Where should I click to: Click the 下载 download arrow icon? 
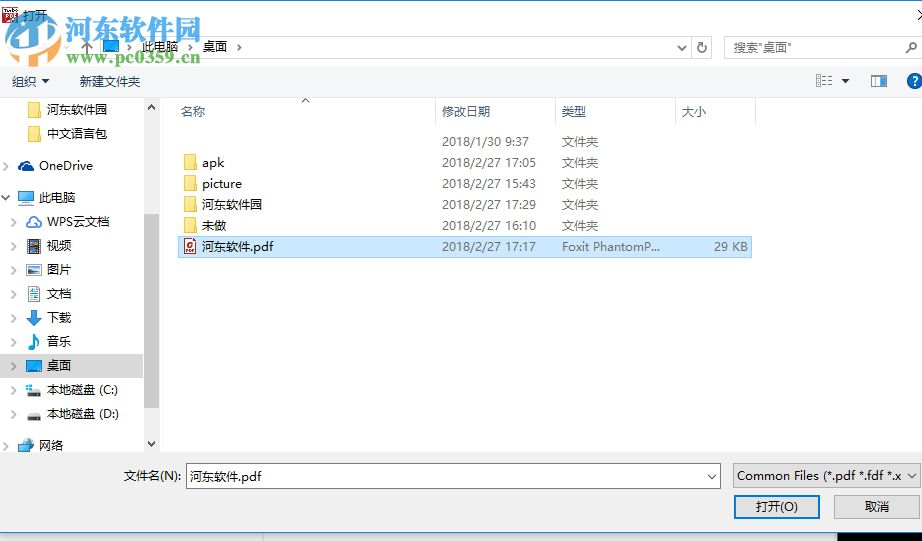[x=34, y=318]
